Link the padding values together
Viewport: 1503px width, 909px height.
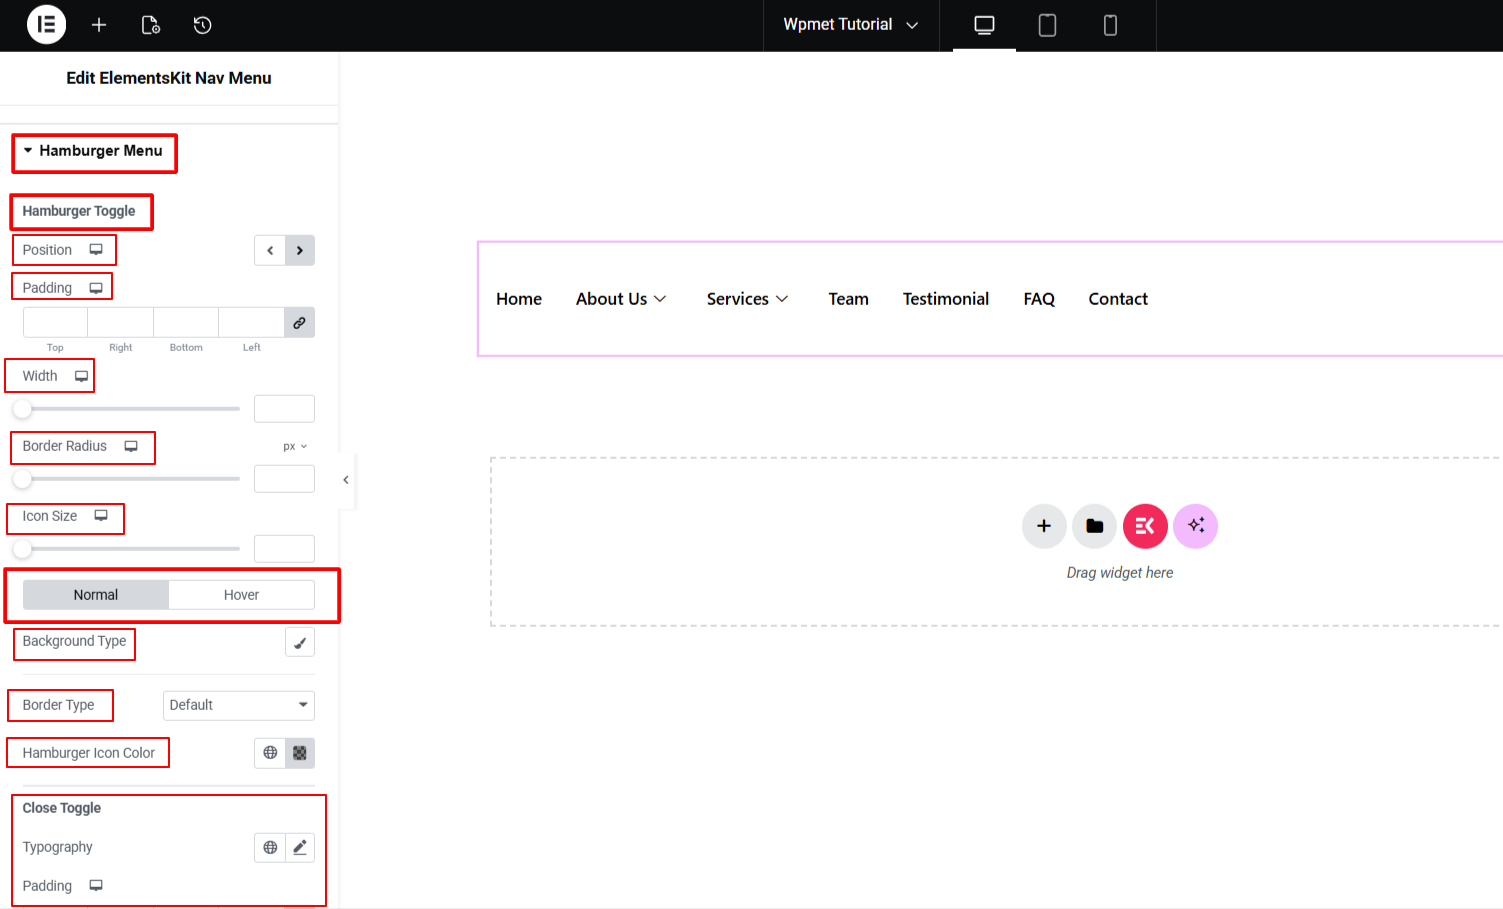[x=299, y=322]
